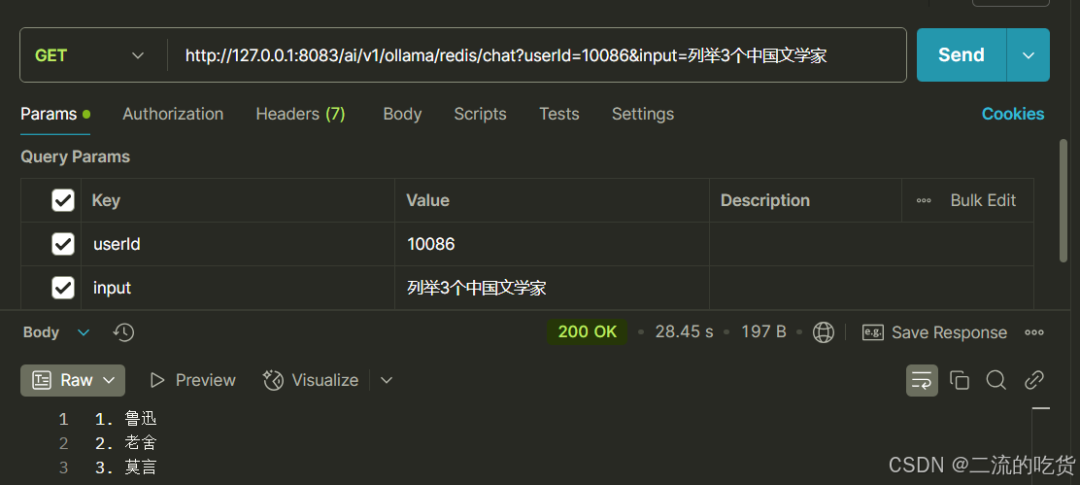Click the vertical scrollbar in the params panel
This screenshot has height=485, width=1080.
(1063, 200)
